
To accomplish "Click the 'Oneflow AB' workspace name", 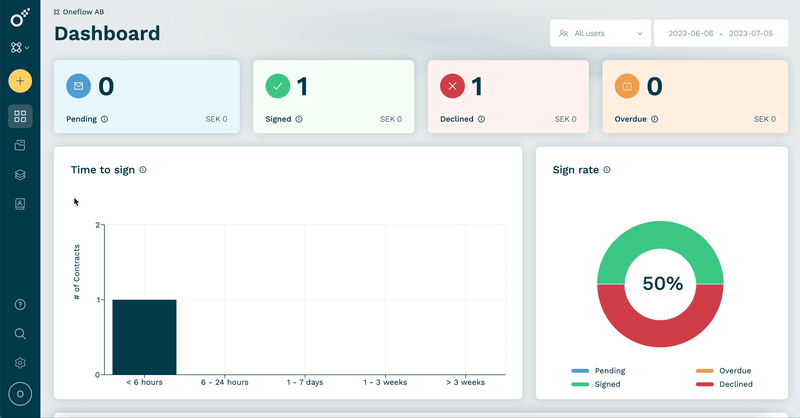I will (83, 12).
